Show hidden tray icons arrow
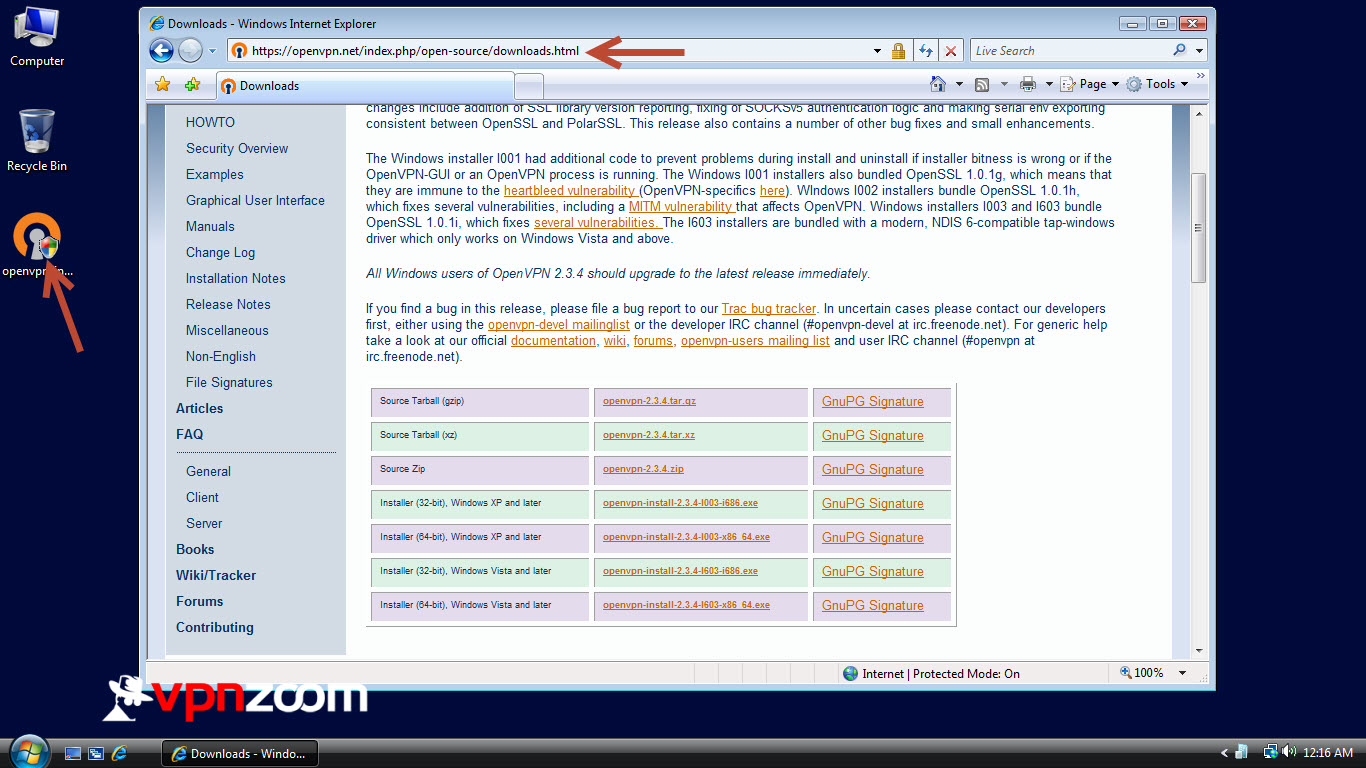This screenshot has height=768, width=1366. coord(1225,753)
